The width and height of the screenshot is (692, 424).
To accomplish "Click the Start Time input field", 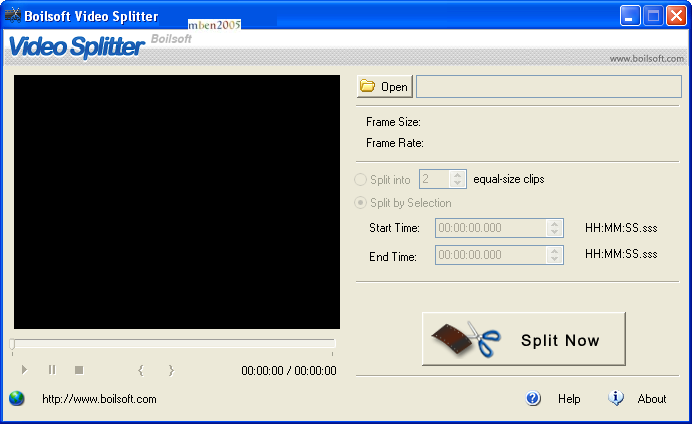I will tap(491, 228).
